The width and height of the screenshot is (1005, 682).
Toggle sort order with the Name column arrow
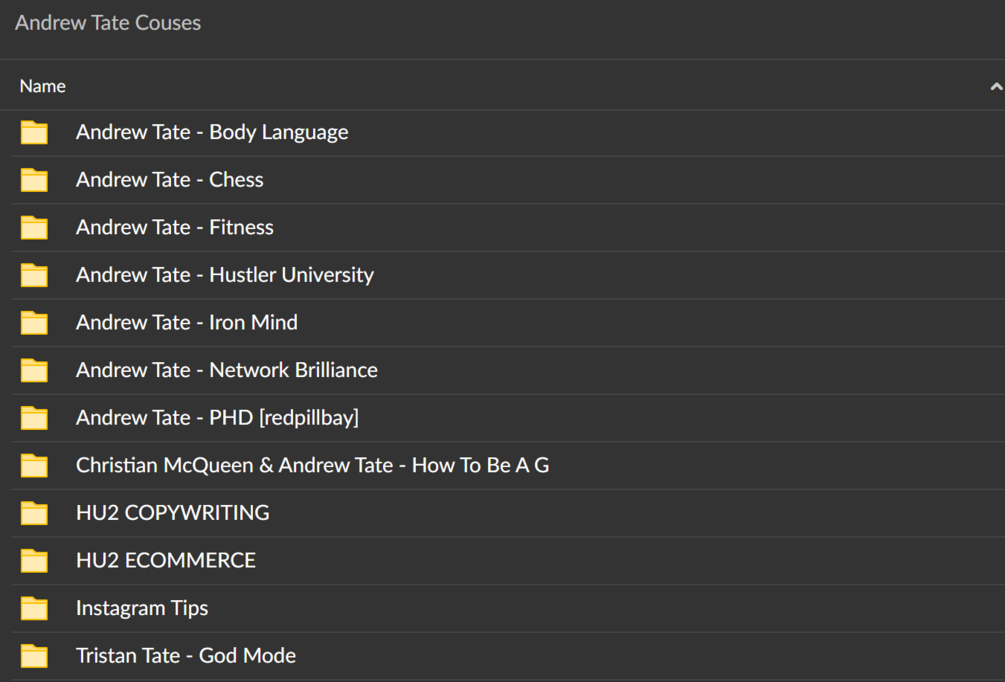[x=995, y=87]
